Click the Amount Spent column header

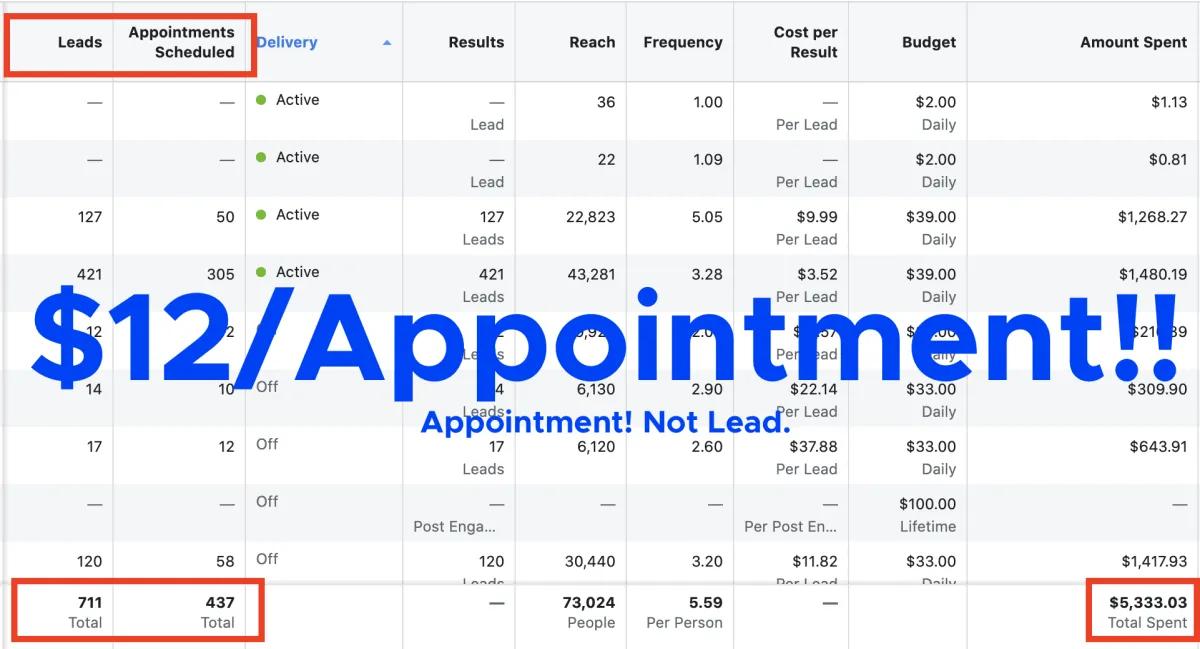(1134, 42)
